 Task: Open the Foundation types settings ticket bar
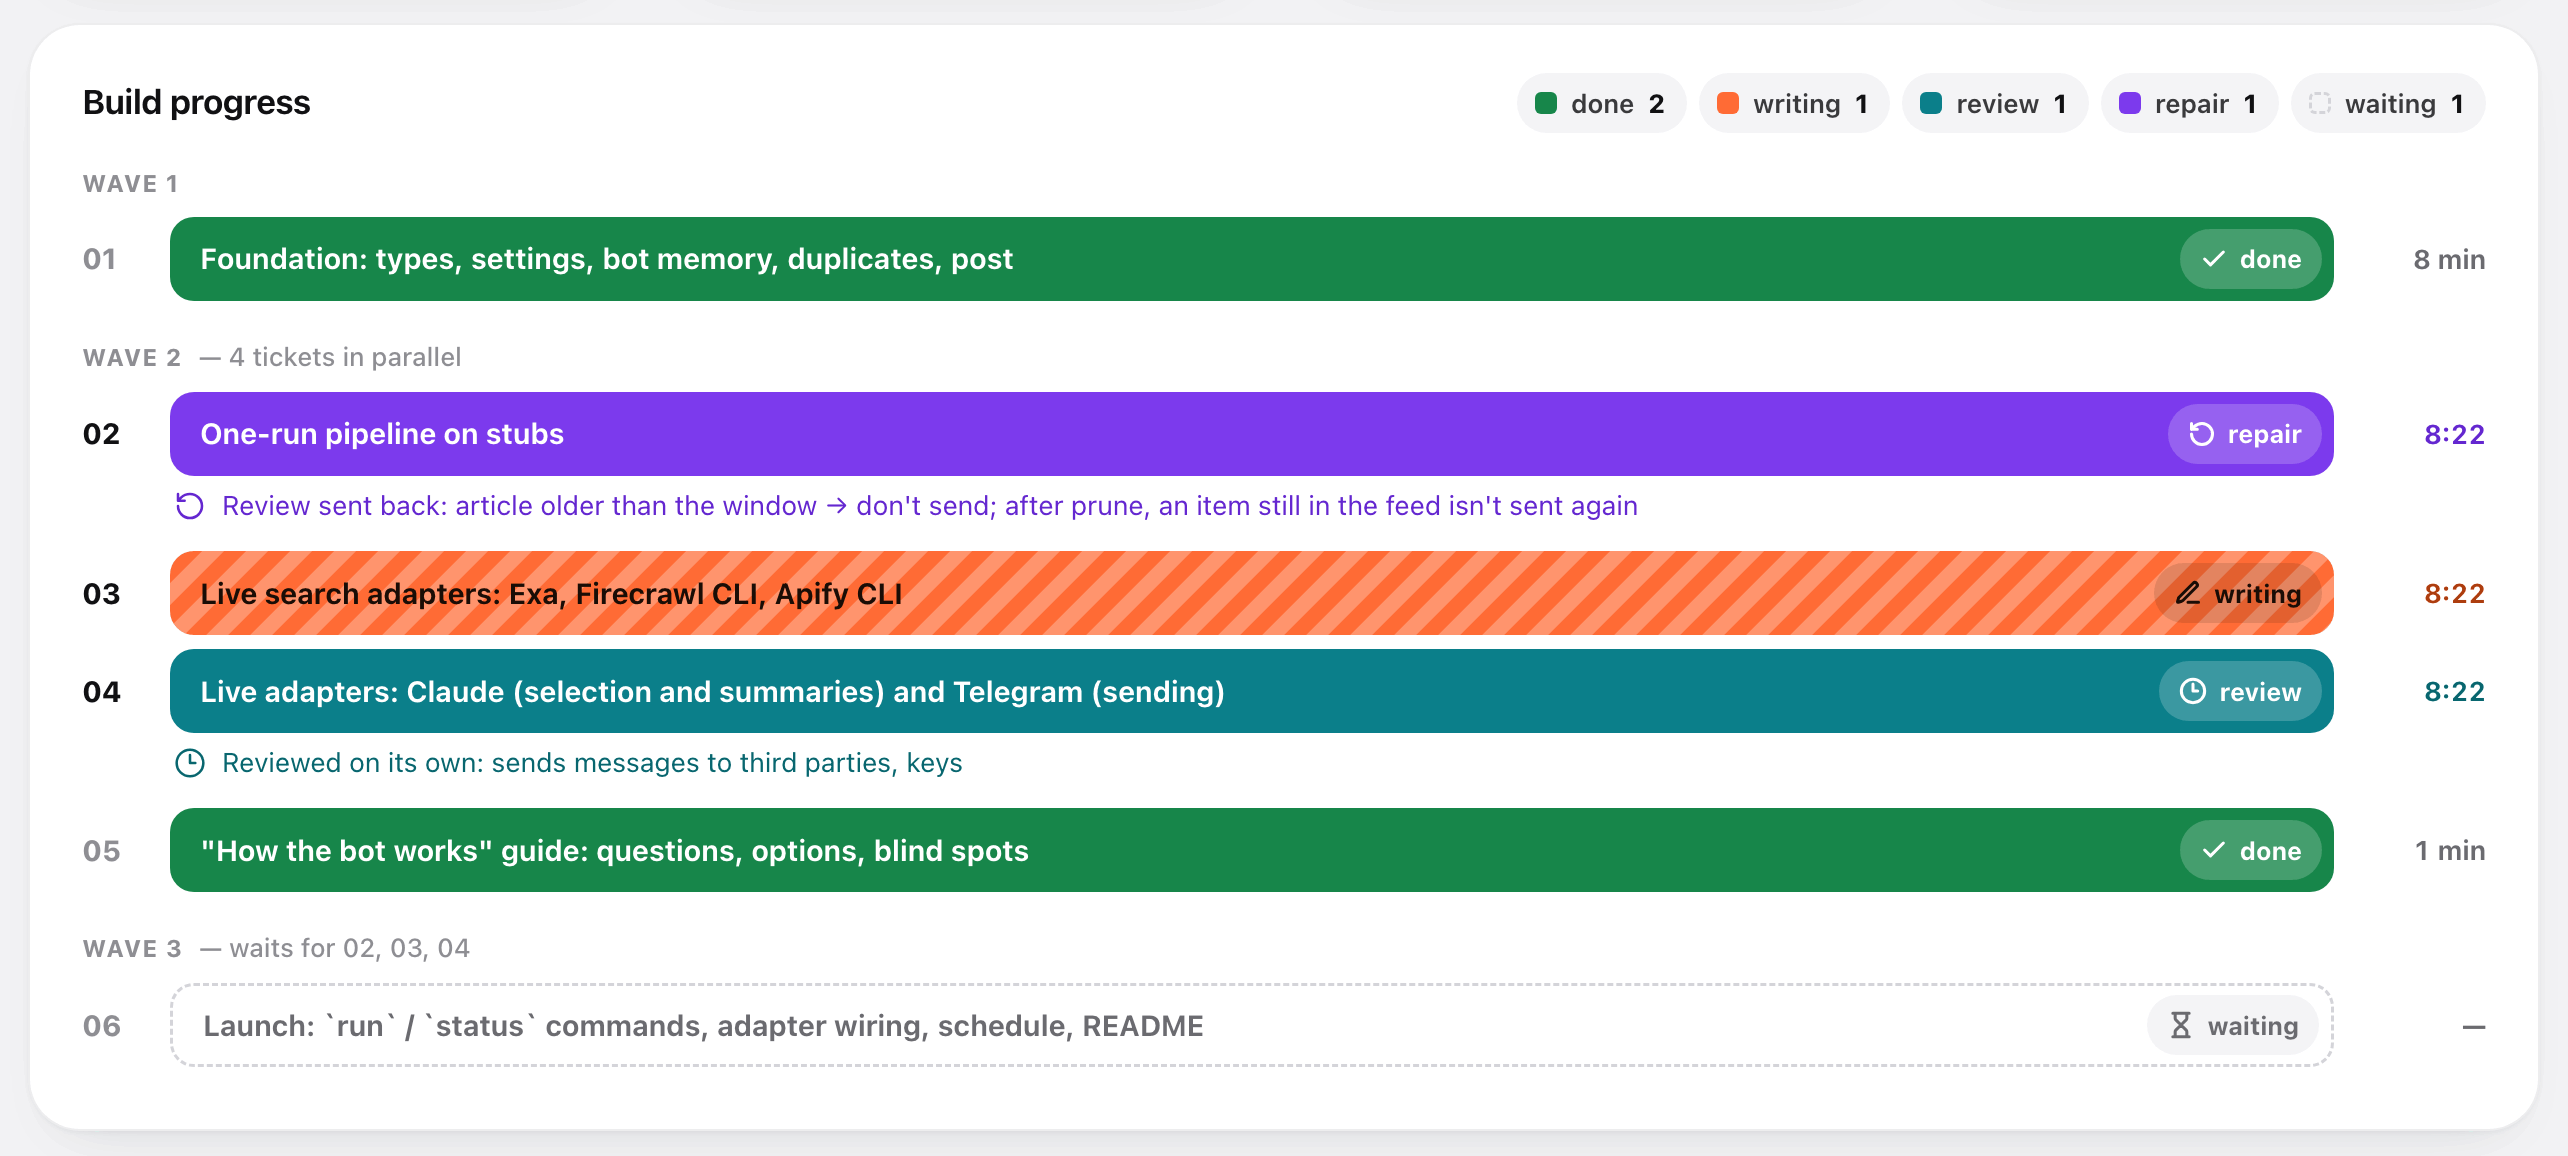[x=1252, y=259]
